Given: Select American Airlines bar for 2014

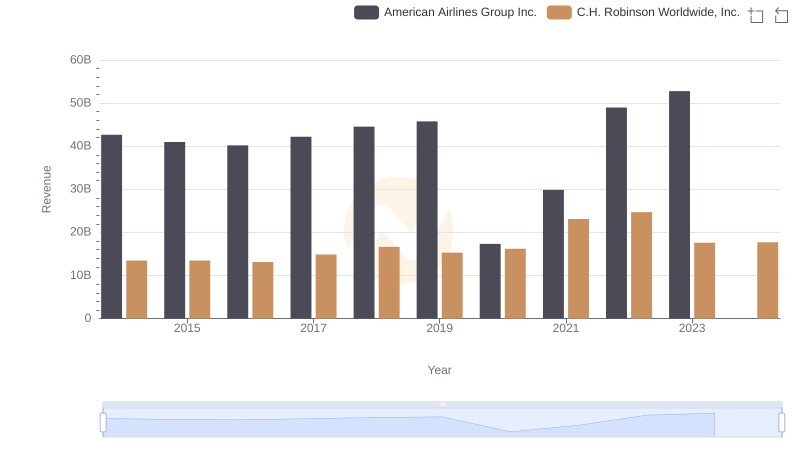Looking at the screenshot, I should [112, 227].
